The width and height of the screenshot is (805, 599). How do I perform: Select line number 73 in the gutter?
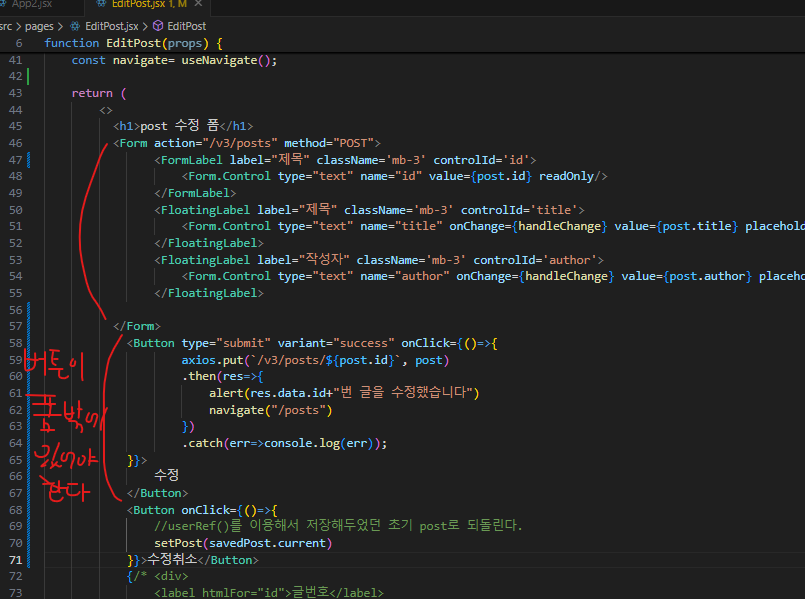coord(15,593)
